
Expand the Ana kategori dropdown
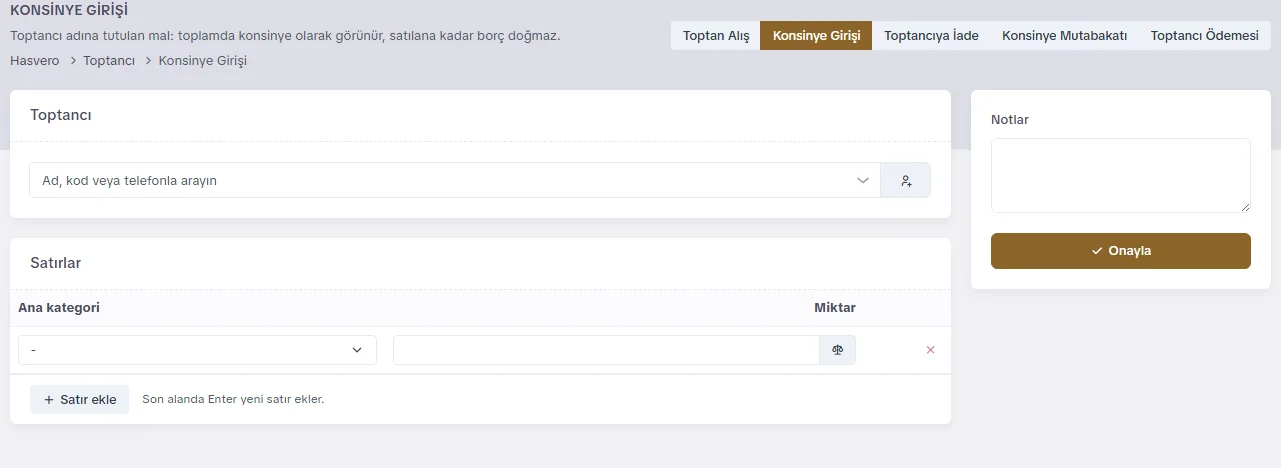pos(198,350)
